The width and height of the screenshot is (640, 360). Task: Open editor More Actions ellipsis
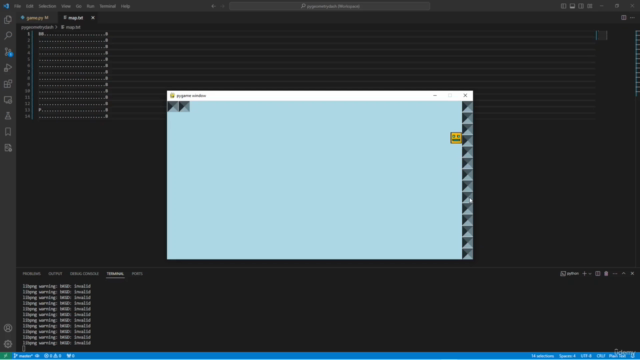point(632,18)
